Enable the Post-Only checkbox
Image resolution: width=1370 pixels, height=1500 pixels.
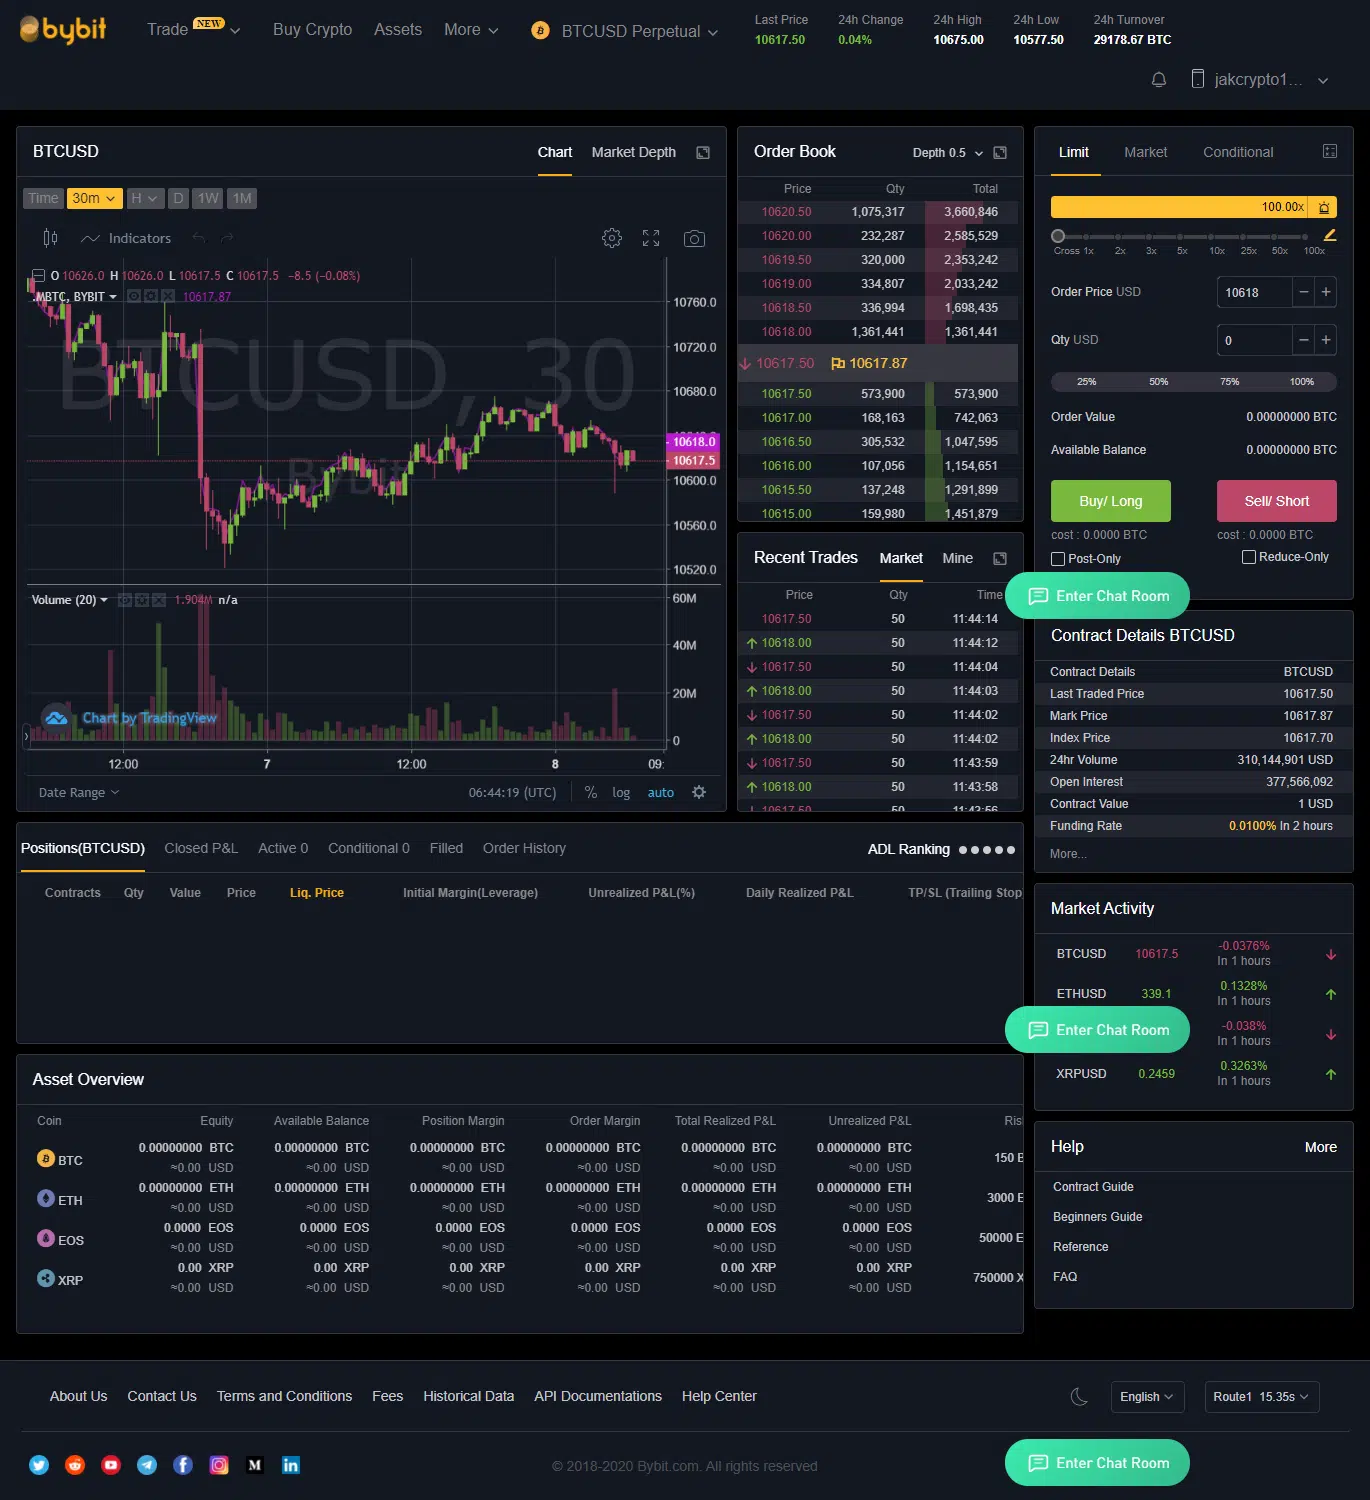(x=1058, y=559)
